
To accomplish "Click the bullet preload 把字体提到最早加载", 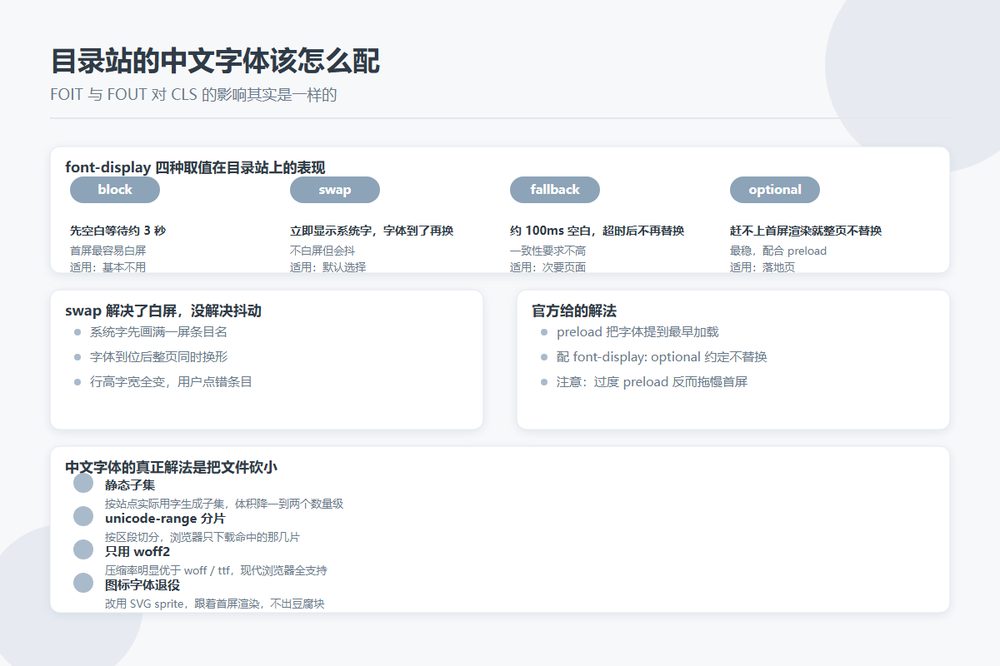I will tap(638, 332).
